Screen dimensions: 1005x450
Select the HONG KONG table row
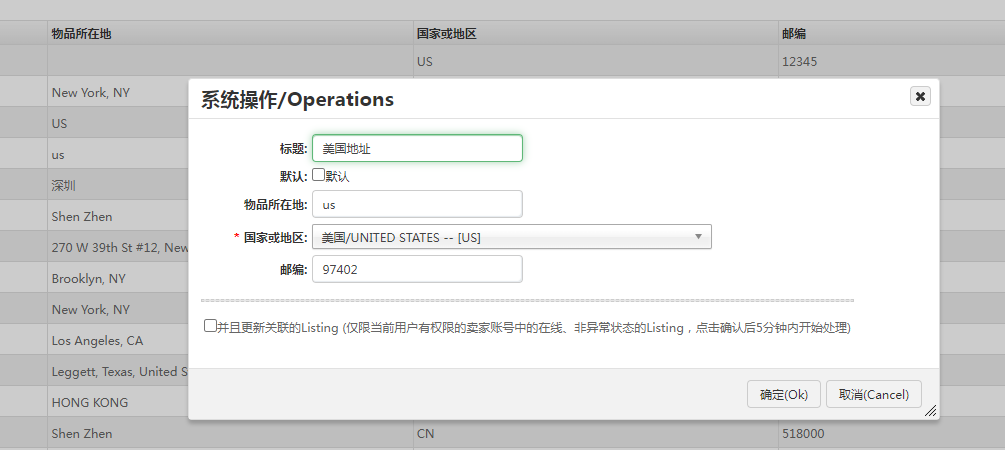[90, 402]
